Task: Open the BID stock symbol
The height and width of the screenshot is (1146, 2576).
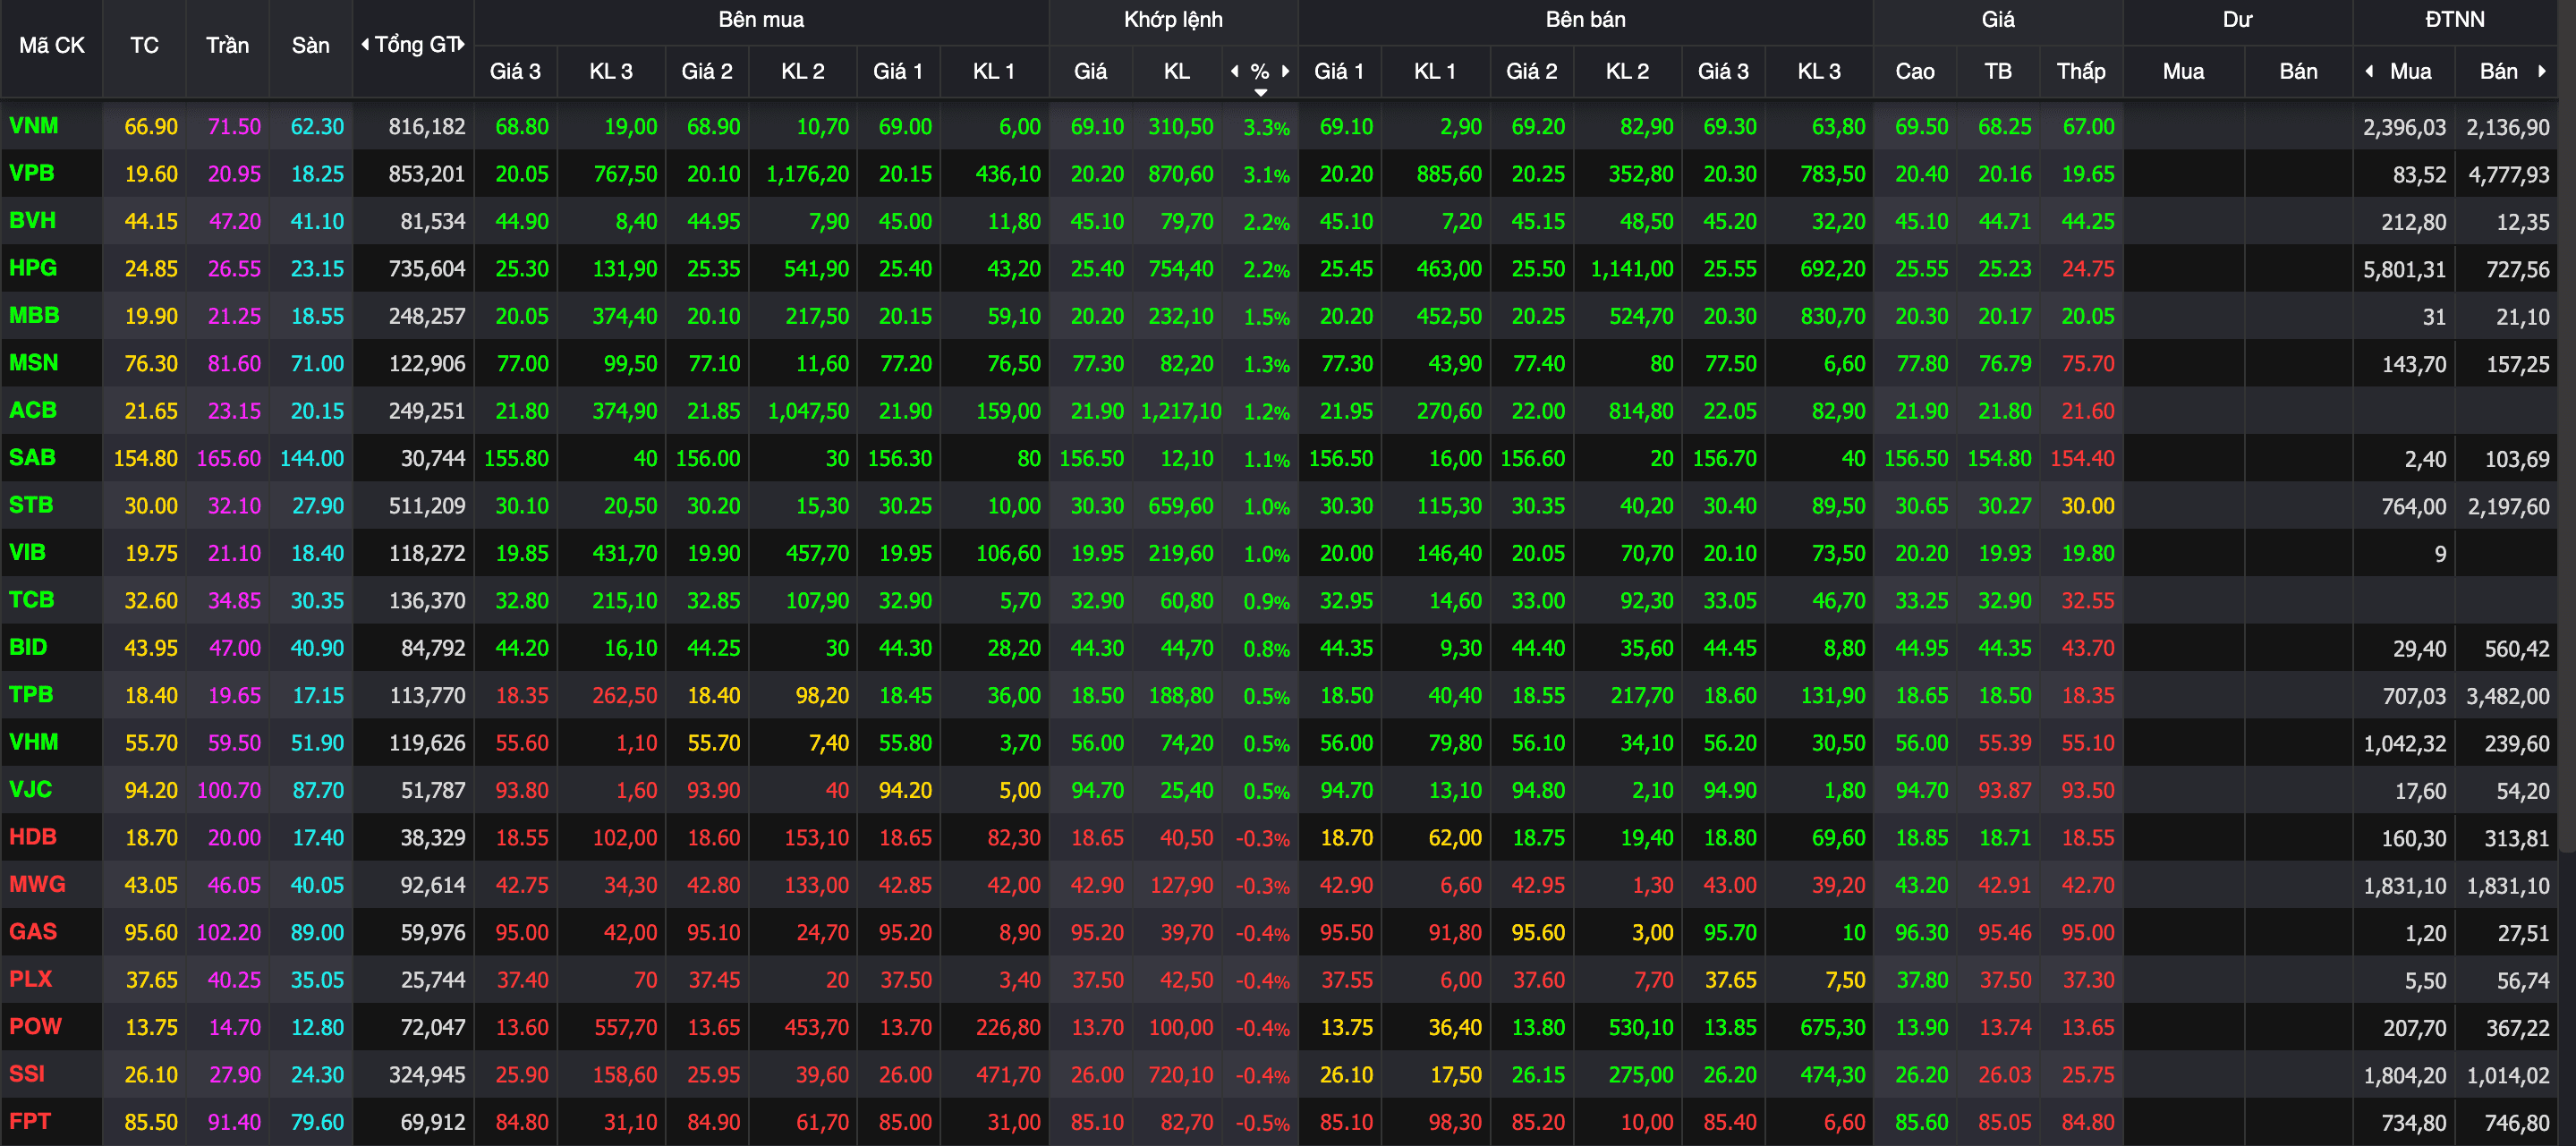Action: [x=28, y=647]
